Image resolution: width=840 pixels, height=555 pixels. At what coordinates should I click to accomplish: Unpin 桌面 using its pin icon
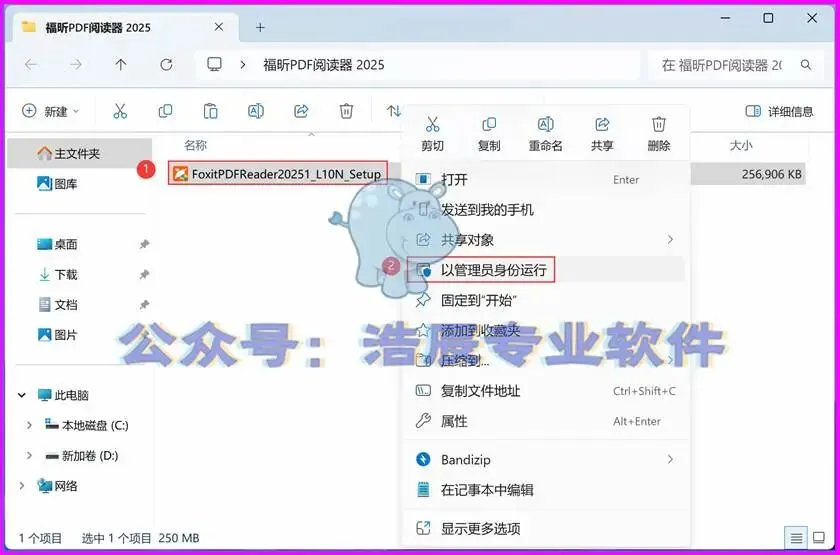[144, 244]
